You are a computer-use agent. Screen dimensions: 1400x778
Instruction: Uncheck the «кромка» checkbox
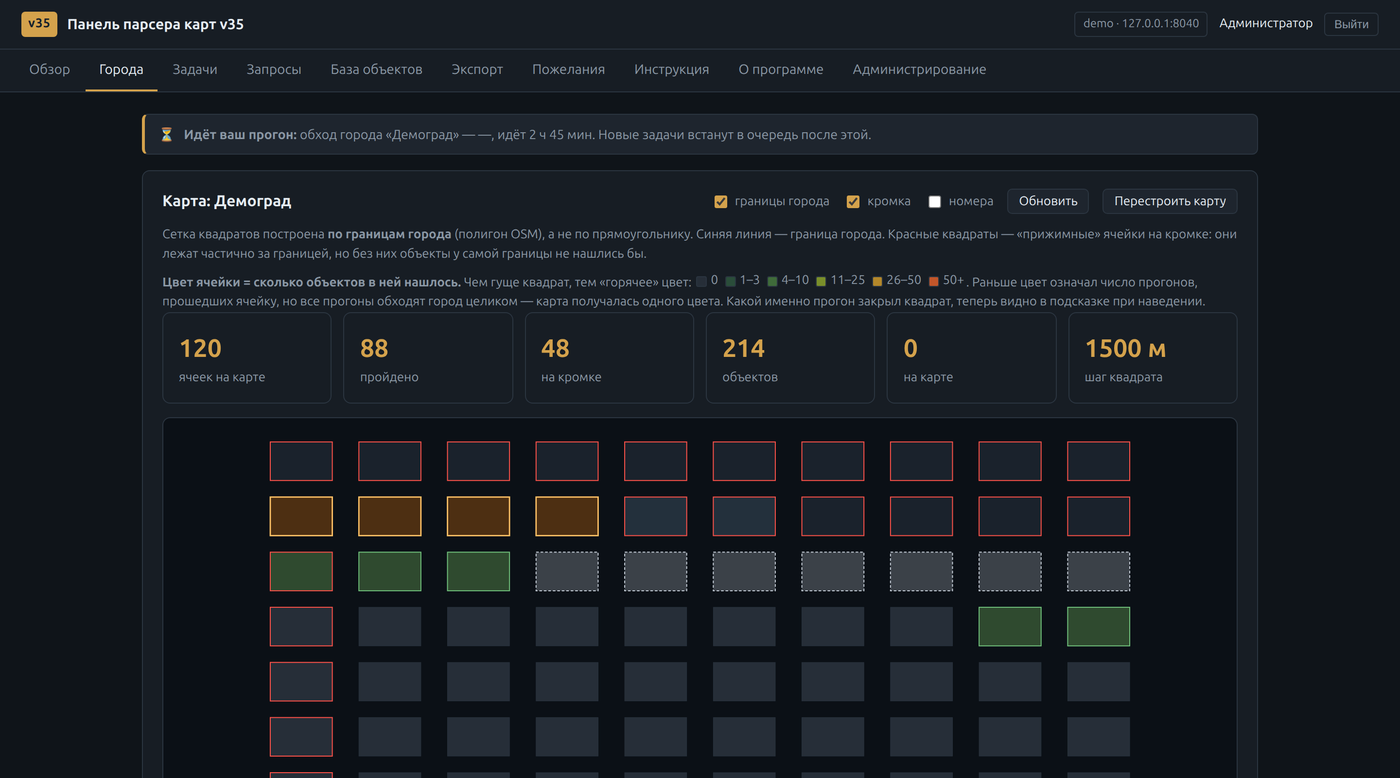tap(853, 201)
